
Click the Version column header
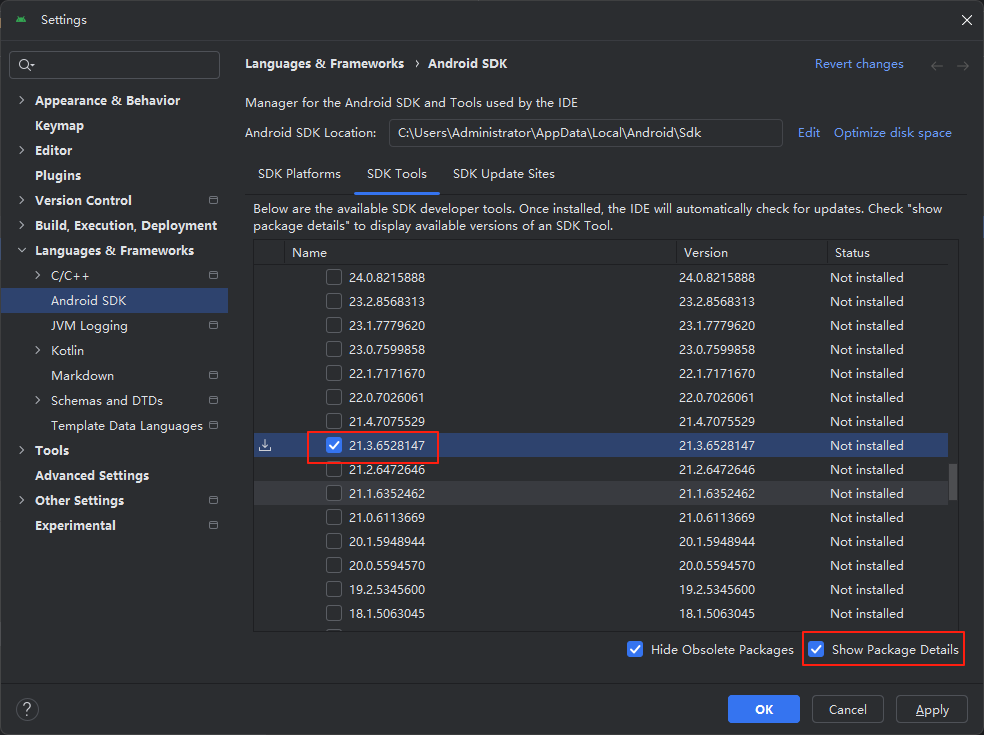click(x=751, y=252)
